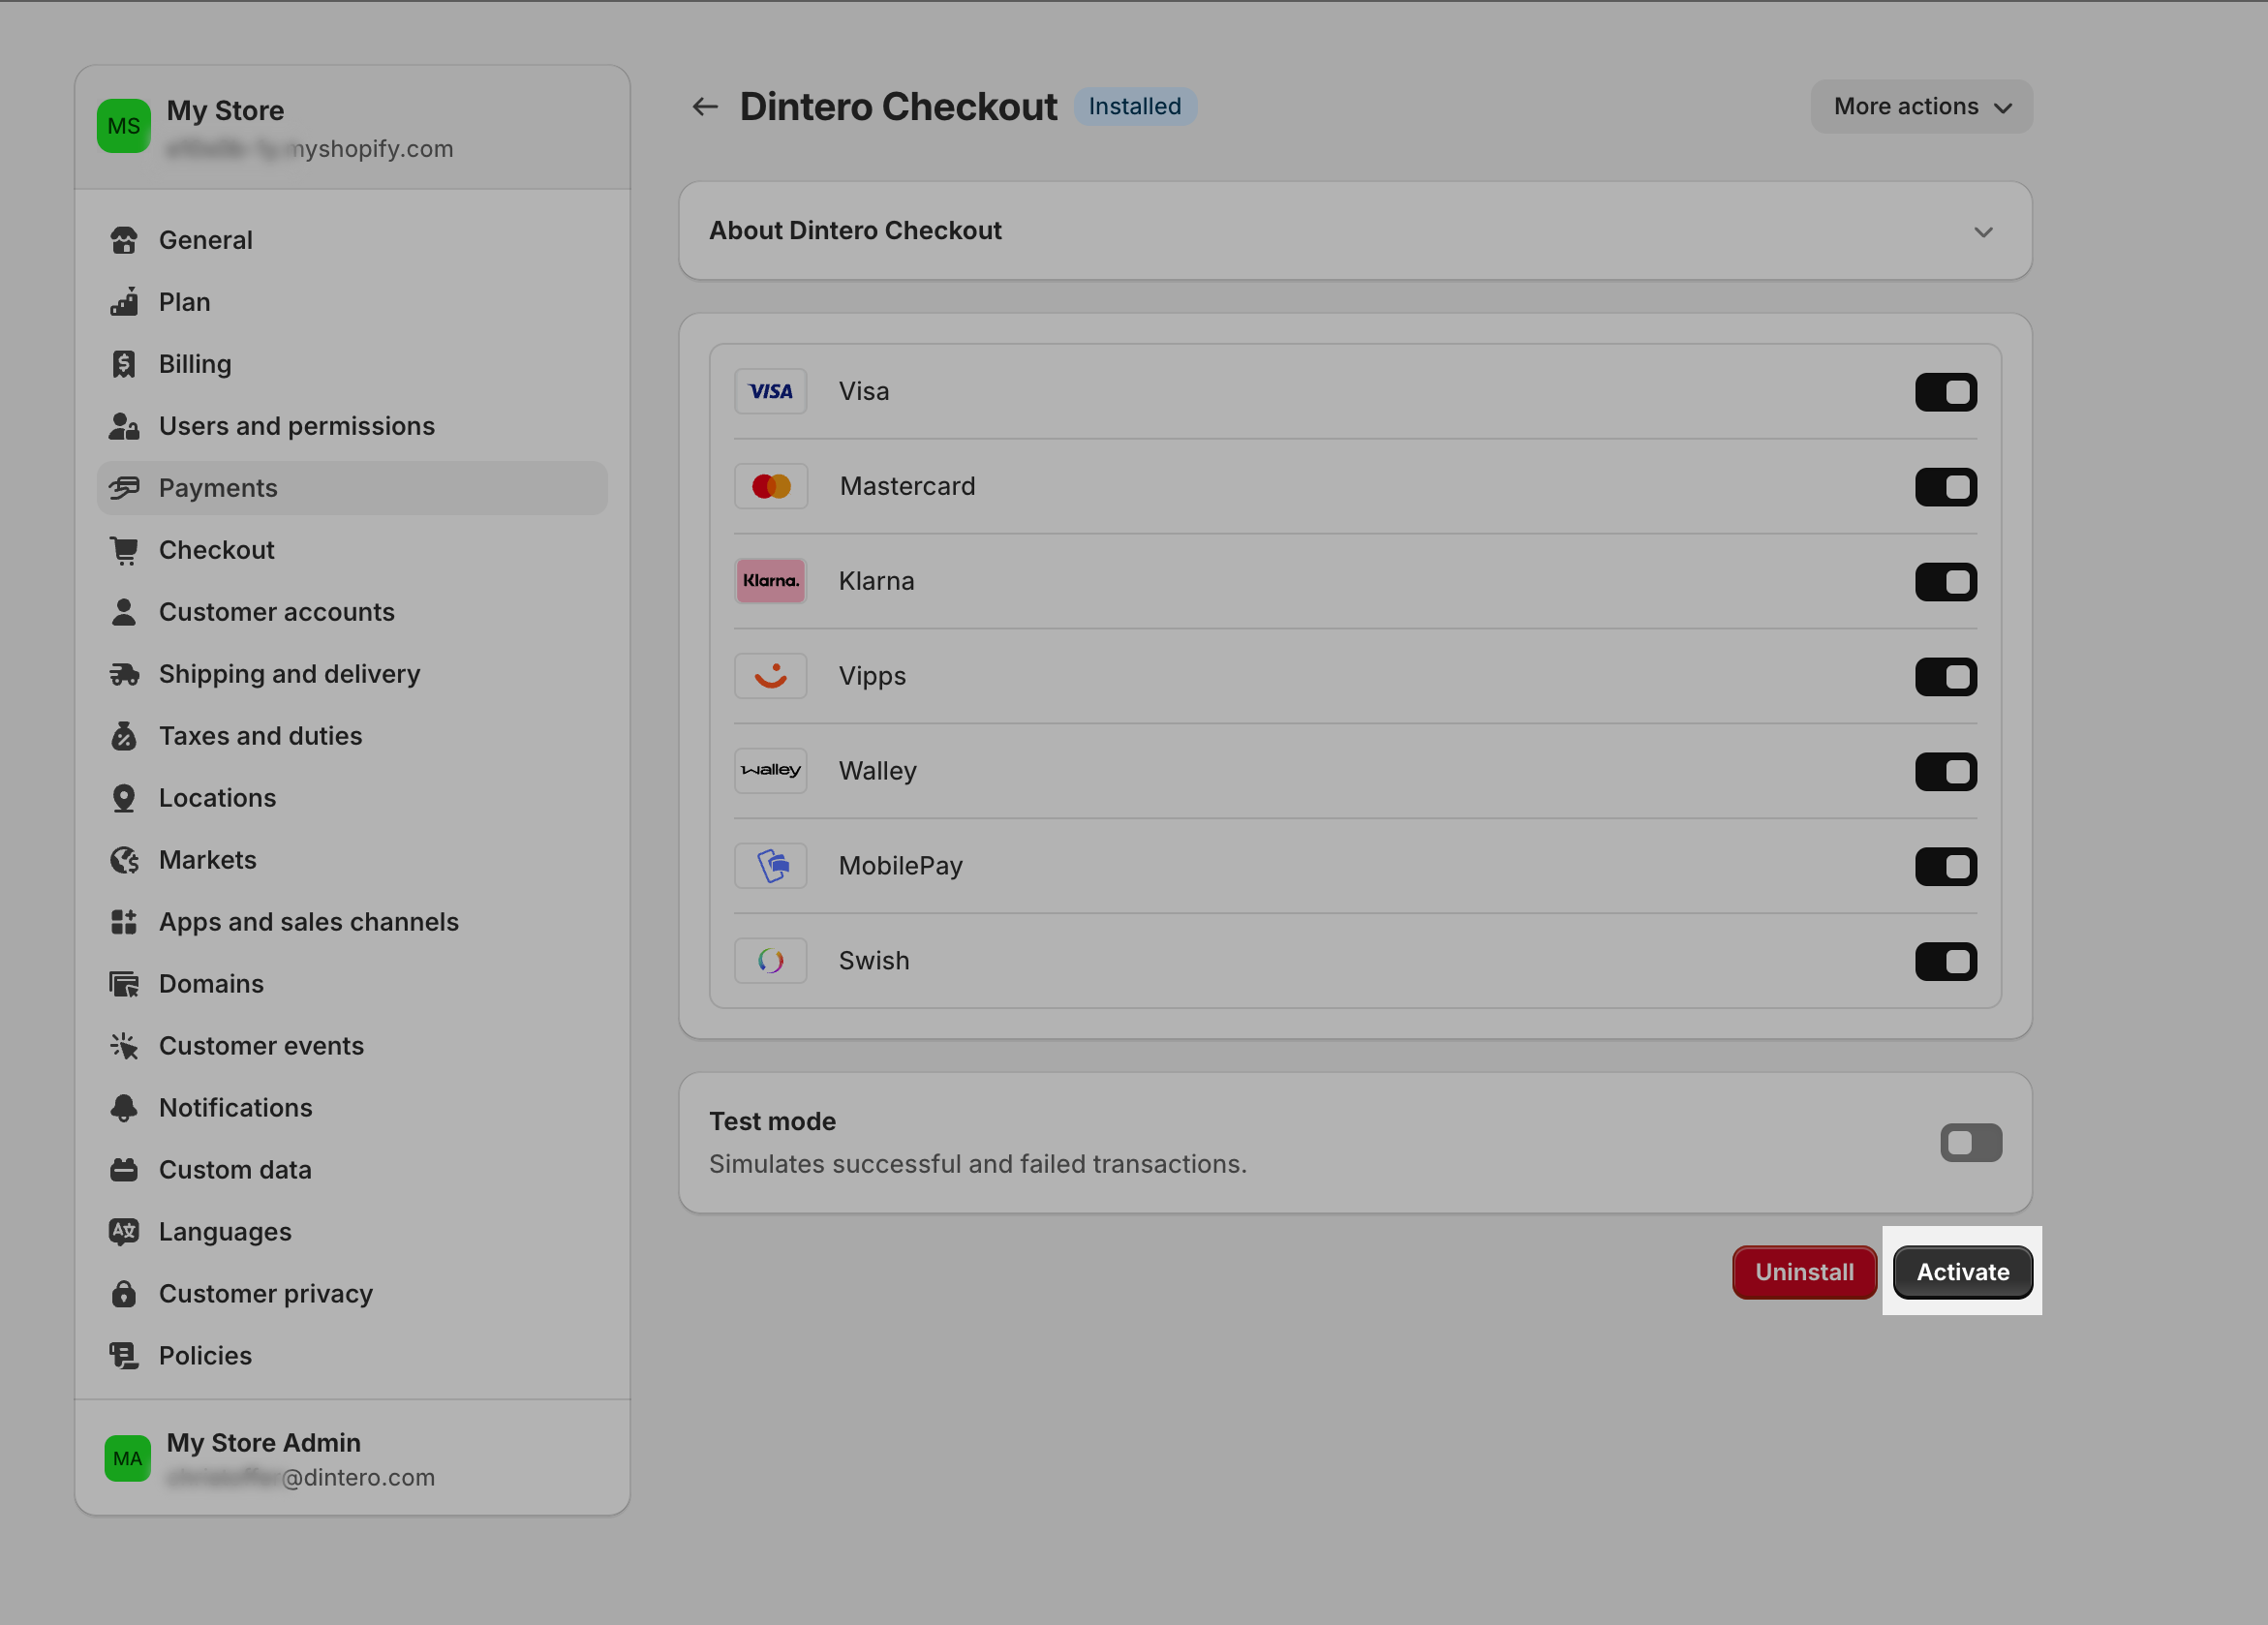Screen dimensions: 2268x1625
Task: Click the Vipps logo
Action: pyautogui.click(x=771, y=676)
